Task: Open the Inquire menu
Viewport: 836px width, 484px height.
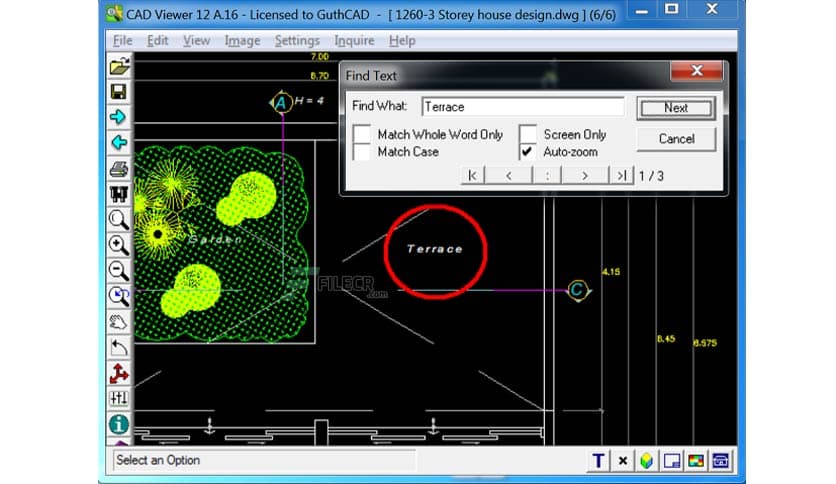Action: (x=354, y=41)
